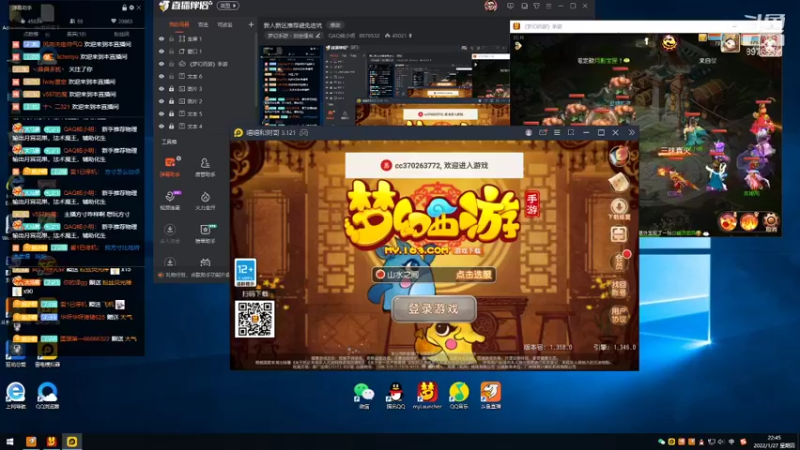Click the 12+ age rating badge
The width and height of the screenshot is (800, 450).
point(245,272)
